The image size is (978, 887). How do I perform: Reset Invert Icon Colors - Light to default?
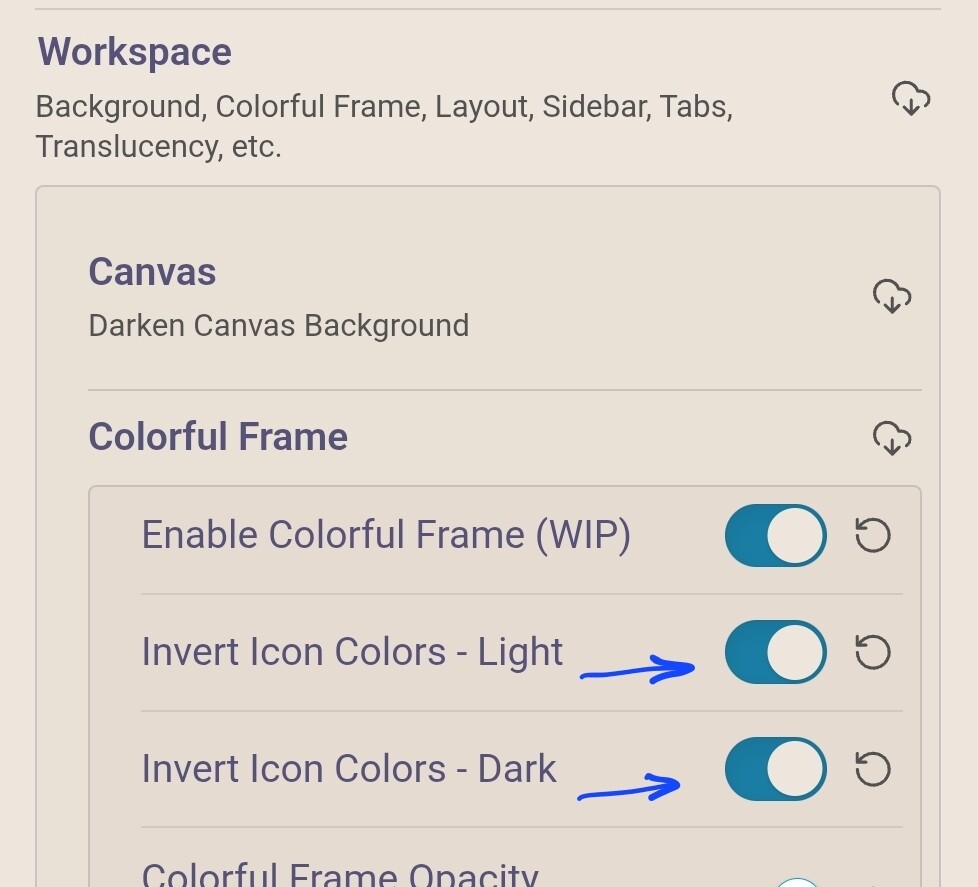(x=872, y=653)
